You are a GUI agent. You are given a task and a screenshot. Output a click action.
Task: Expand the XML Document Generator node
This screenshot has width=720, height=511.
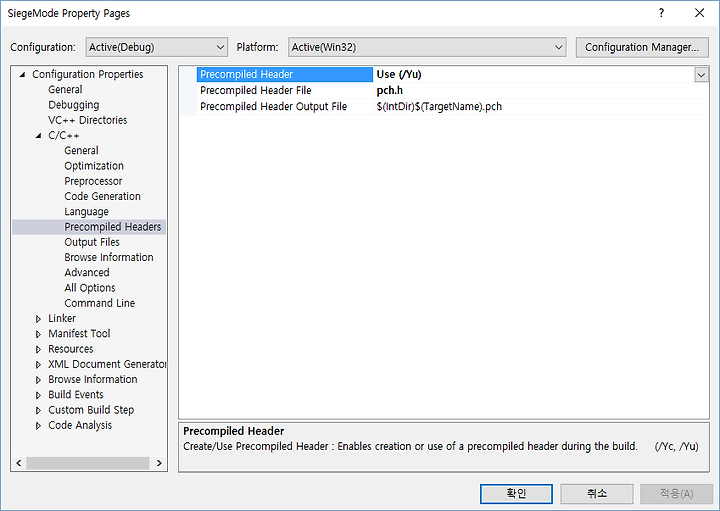click(x=39, y=365)
